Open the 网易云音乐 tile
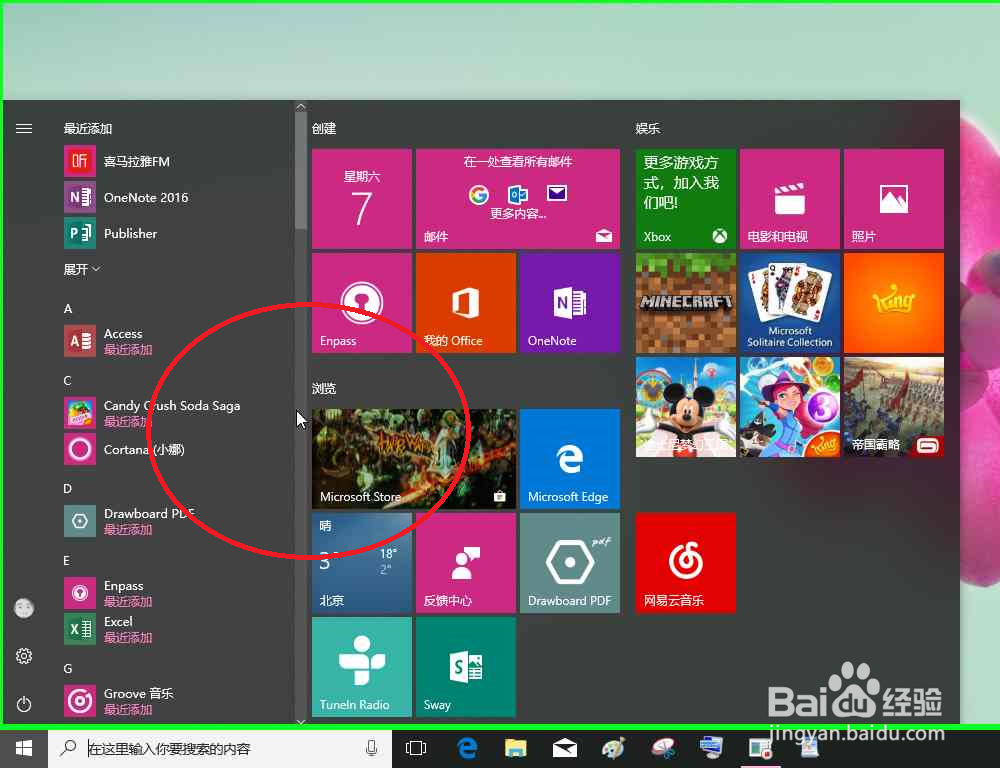 686,563
